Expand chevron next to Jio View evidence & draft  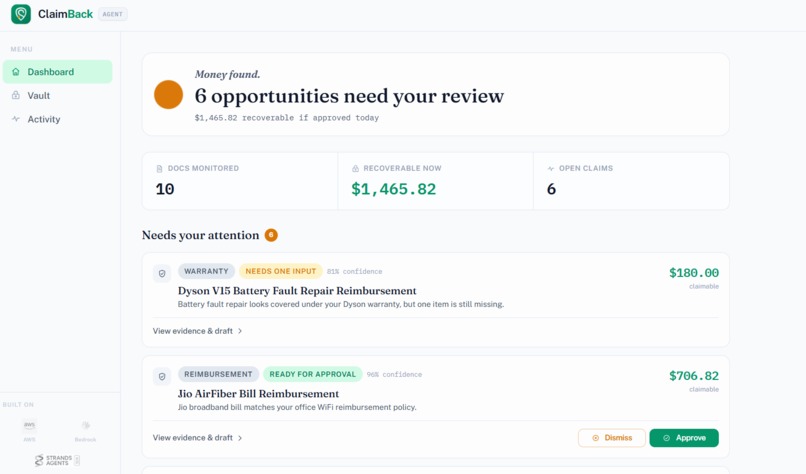pyautogui.click(x=240, y=438)
